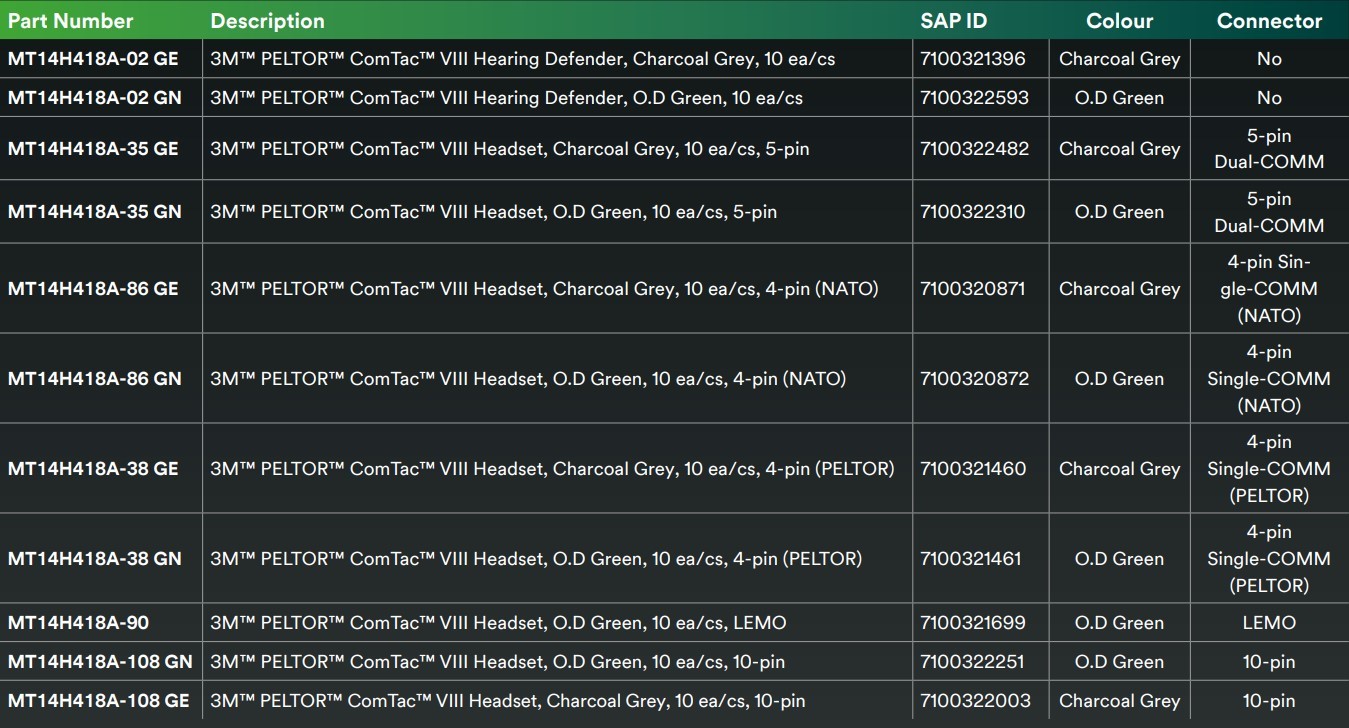
Task: Click SAP ID 7100322593
Action: [x=974, y=98]
